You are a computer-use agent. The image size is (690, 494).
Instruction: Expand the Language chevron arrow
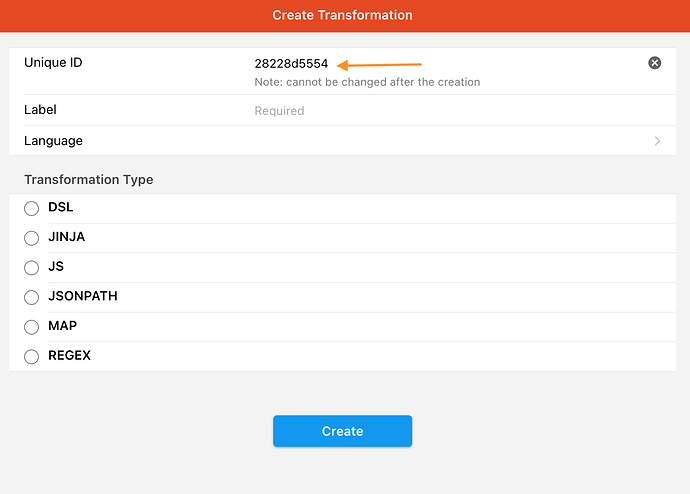657,141
